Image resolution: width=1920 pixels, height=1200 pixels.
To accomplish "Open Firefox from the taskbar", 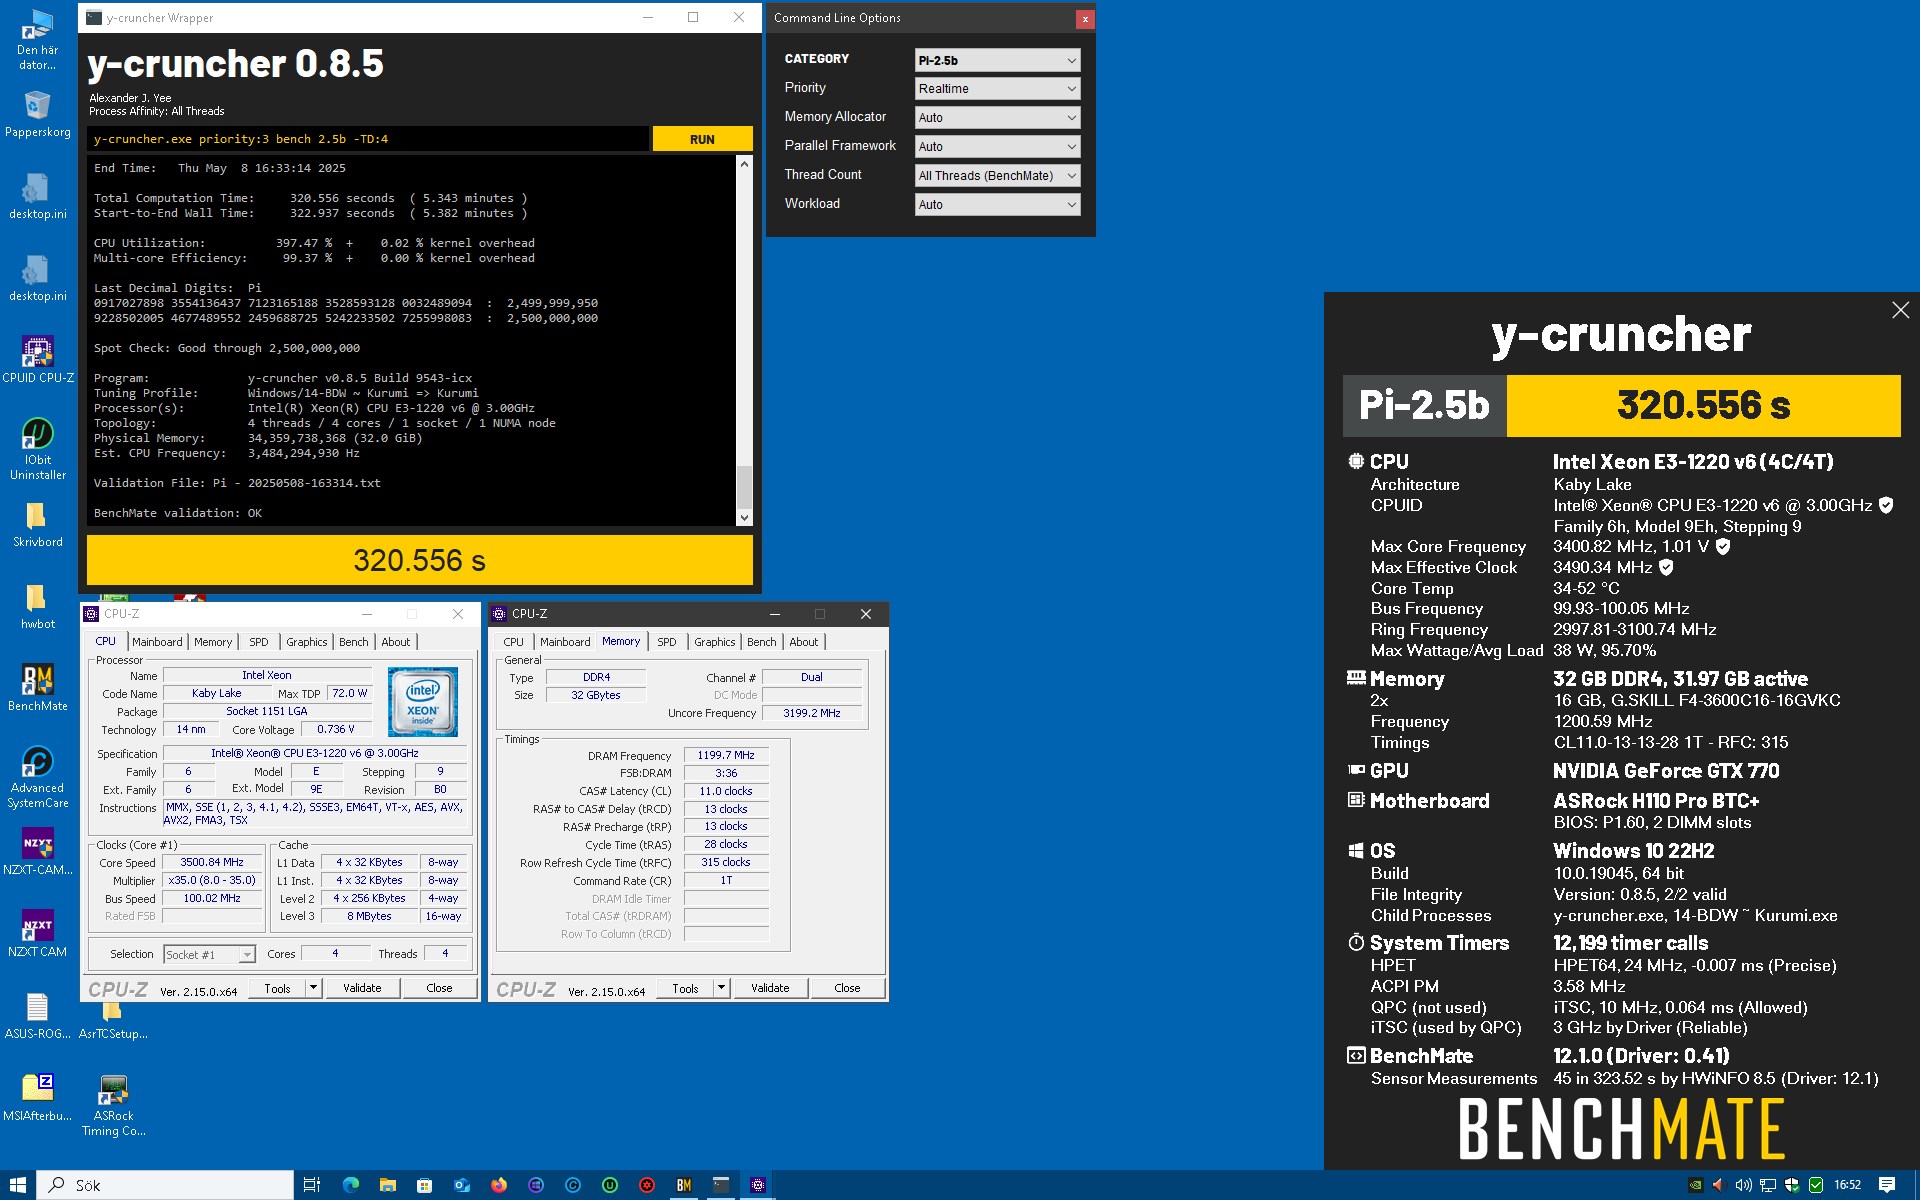I will 498,1185.
